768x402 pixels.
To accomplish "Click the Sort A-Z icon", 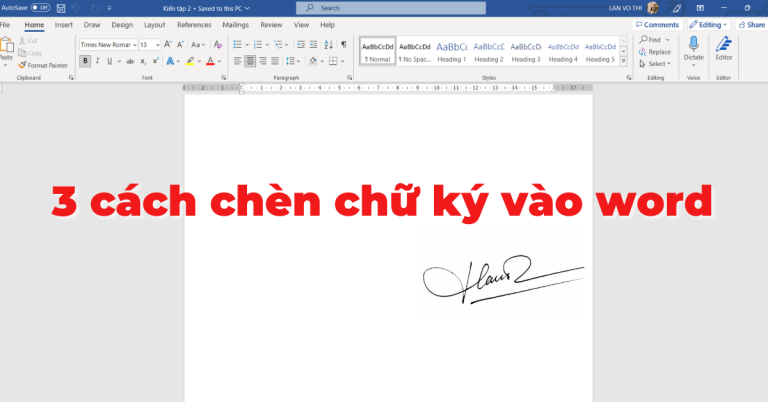I will (329, 45).
